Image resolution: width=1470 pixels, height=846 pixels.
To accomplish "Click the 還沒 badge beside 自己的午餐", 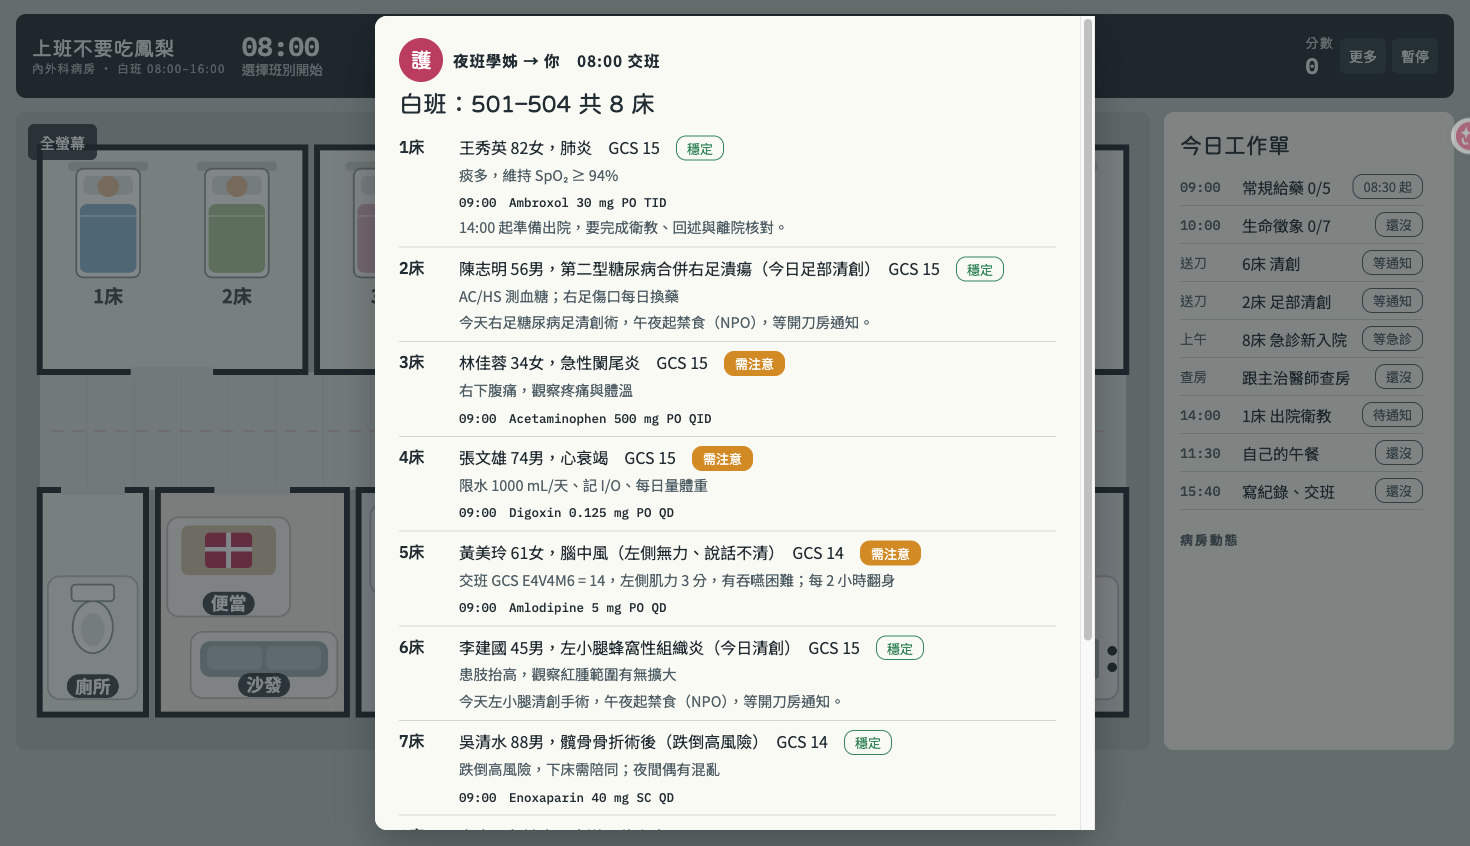I will [x=1398, y=453].
